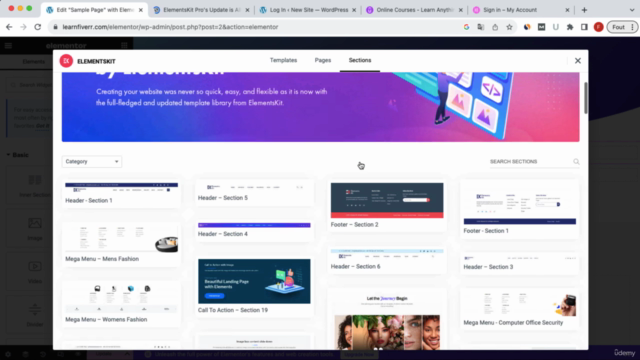This screenshot has width=640, height=360.
Task: Switch to the Online Courses browser tab
Action: [415, 10]
